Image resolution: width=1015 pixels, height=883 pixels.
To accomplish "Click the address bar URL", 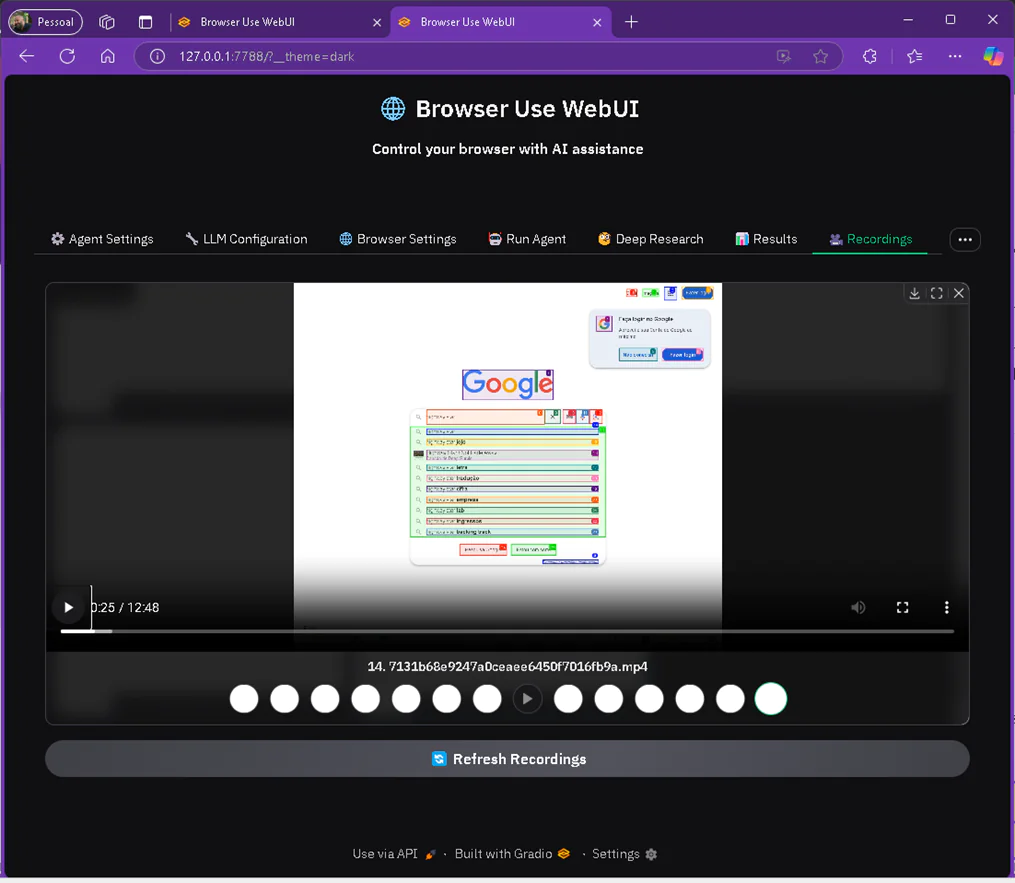I will click(267, 56).
